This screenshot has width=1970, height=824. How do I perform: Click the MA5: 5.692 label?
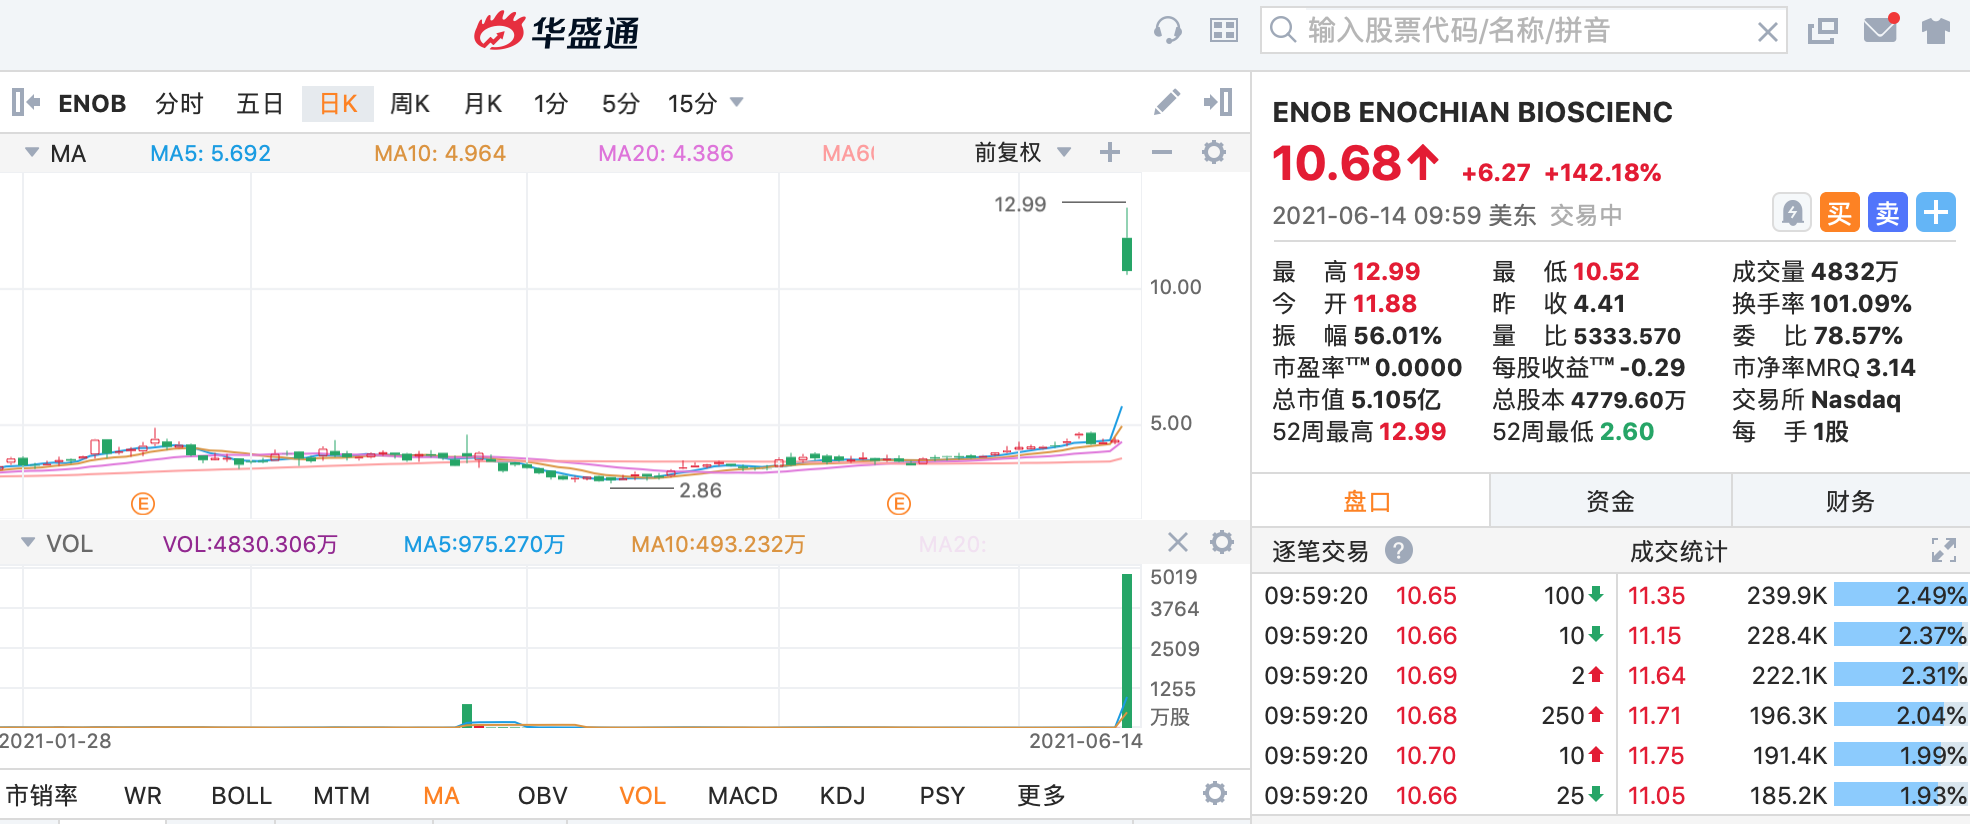(210, 153)
